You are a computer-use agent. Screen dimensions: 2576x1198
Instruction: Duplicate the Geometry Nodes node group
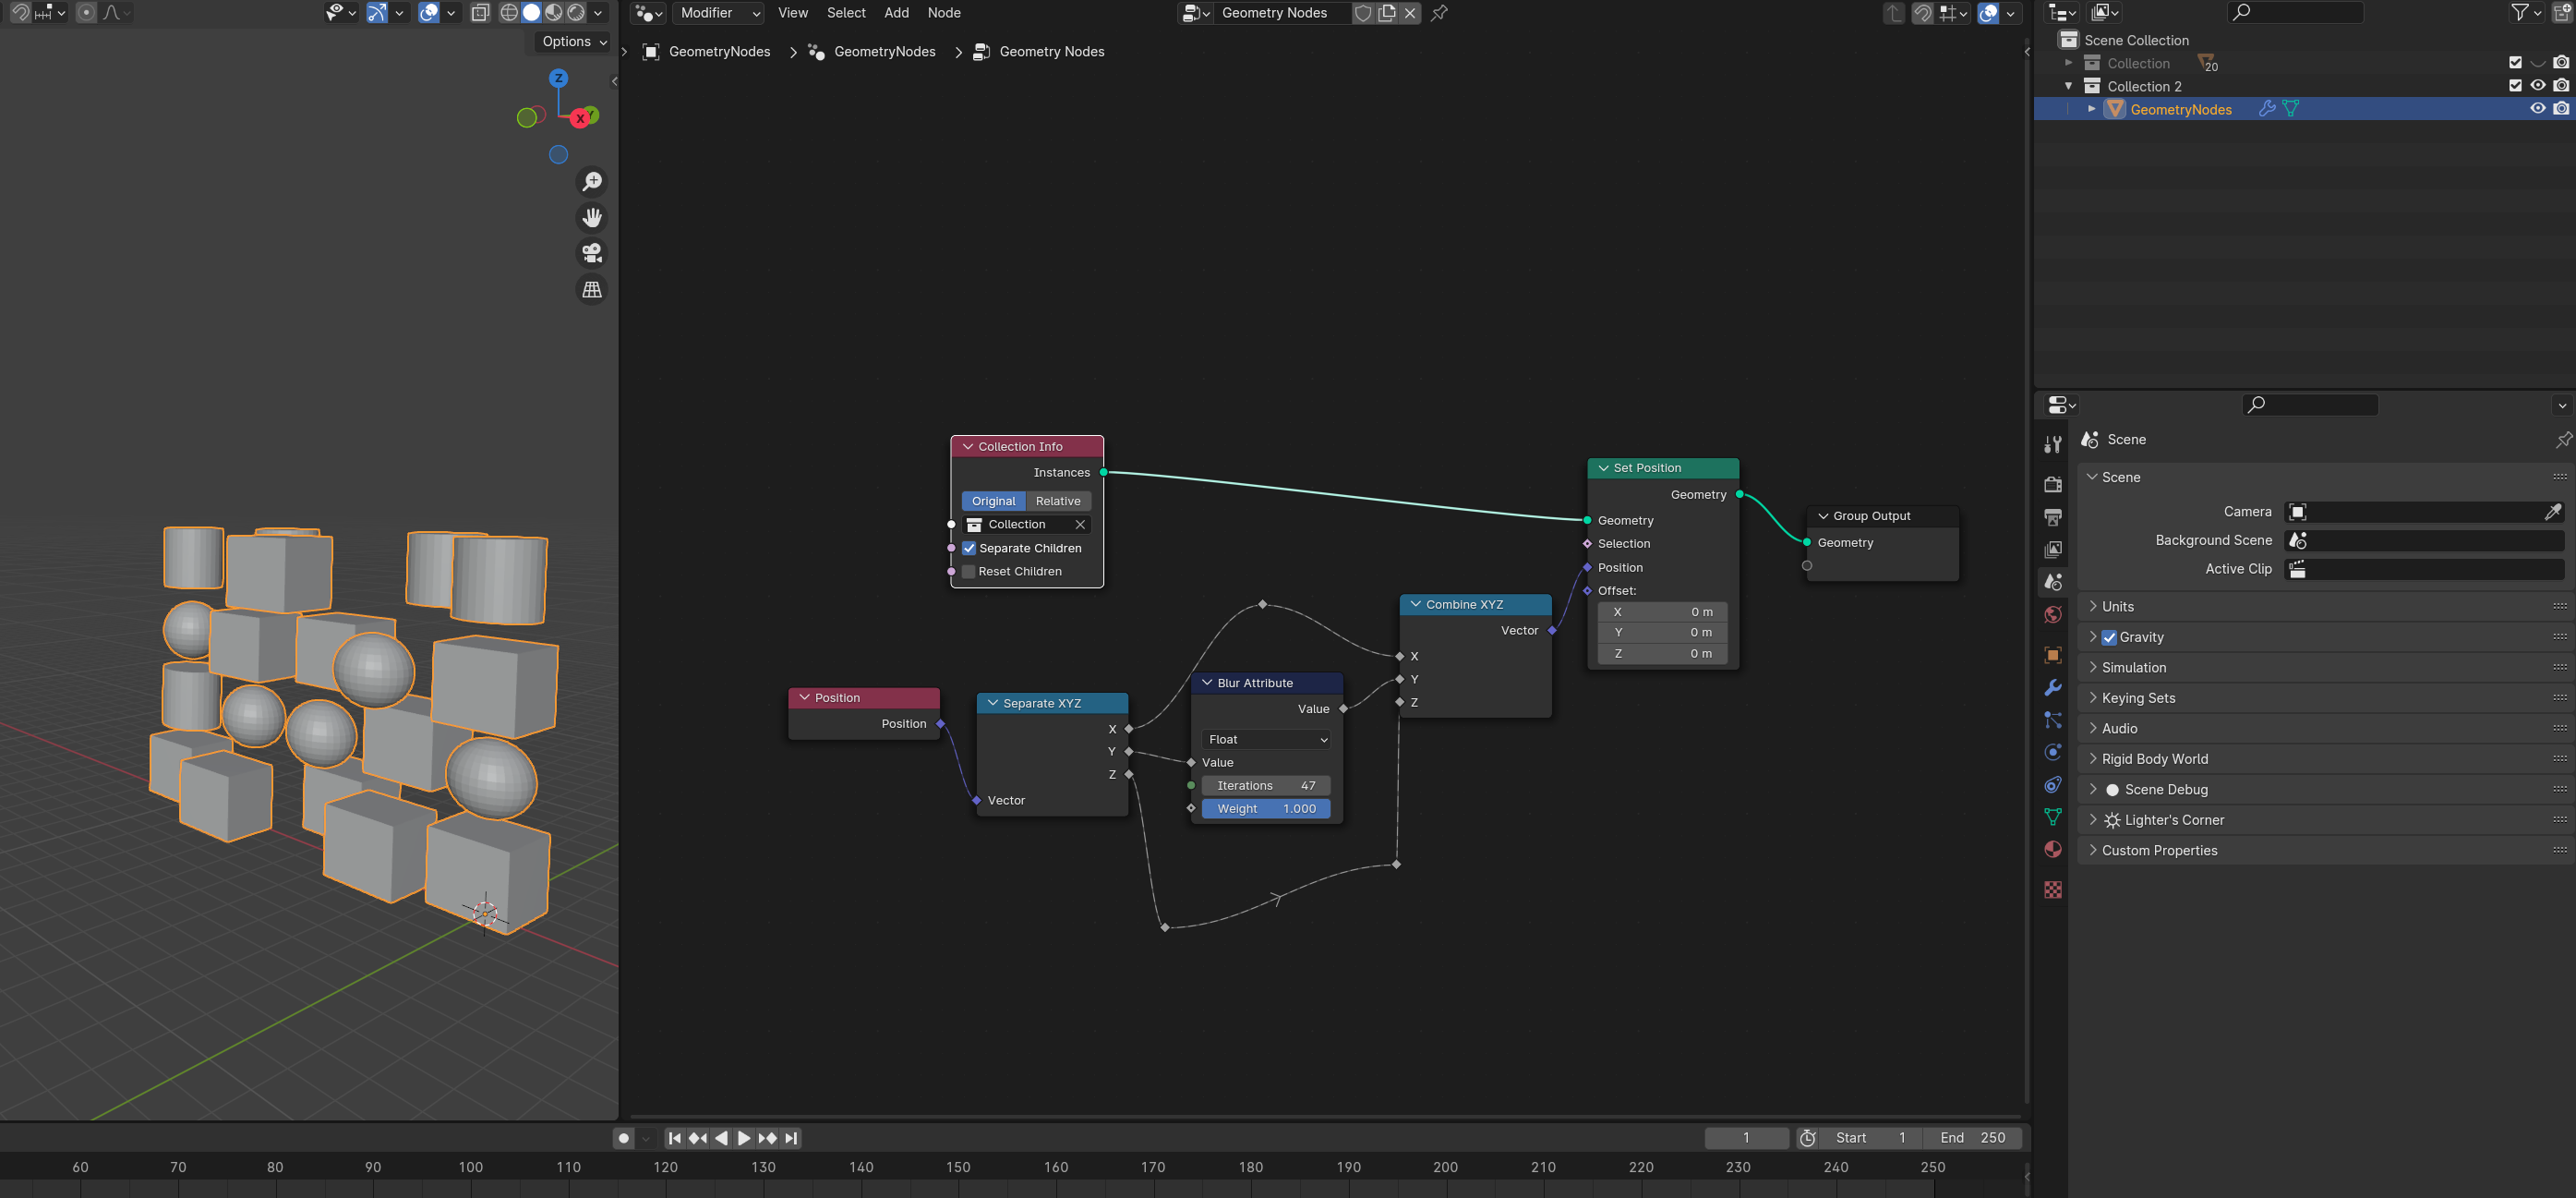[x=1387, y=13]
